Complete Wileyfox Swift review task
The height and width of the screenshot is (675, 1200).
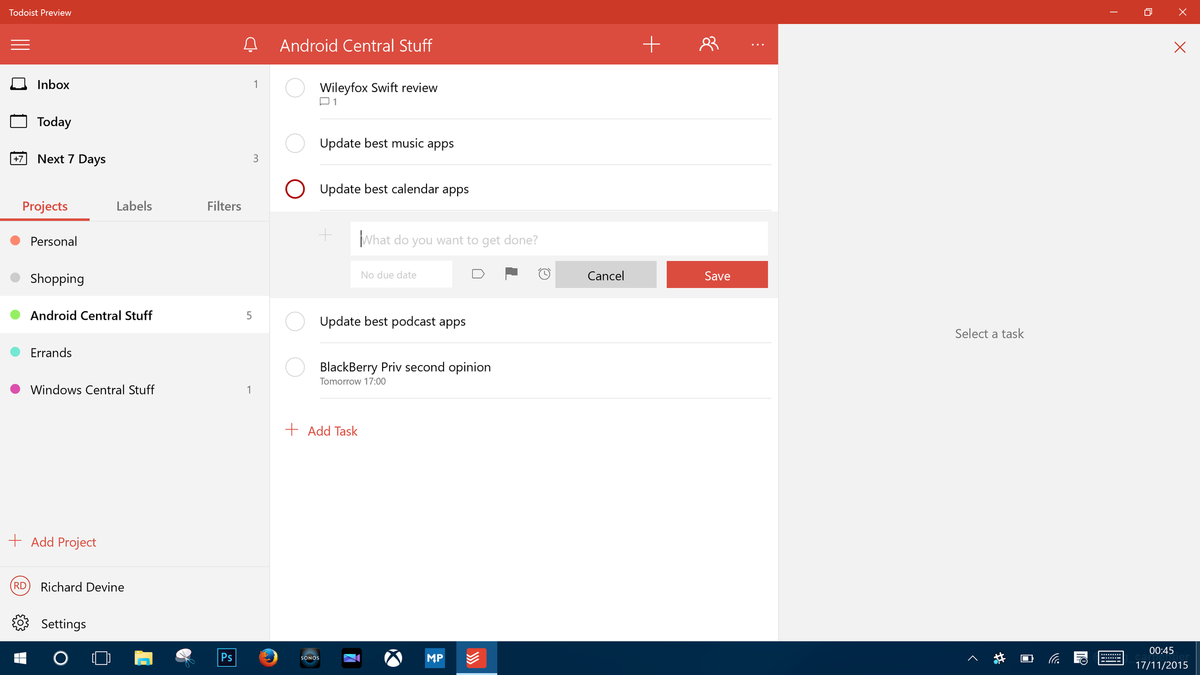[x=295, y=88]
